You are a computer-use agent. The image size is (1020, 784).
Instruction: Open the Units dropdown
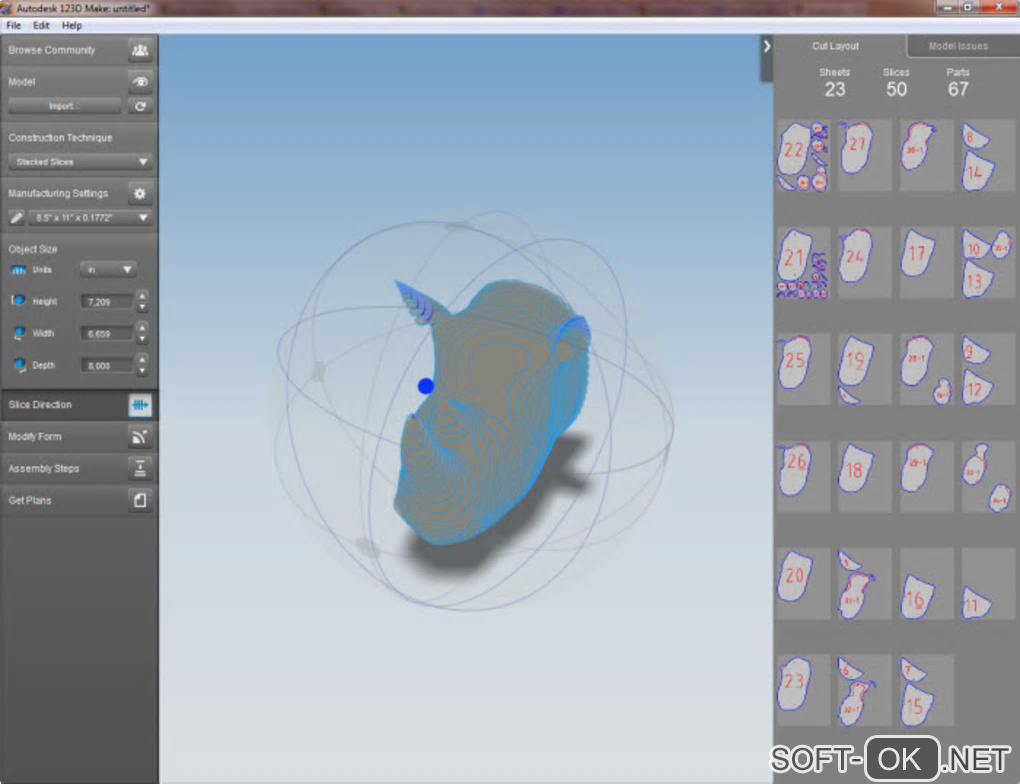pos(108,269)
